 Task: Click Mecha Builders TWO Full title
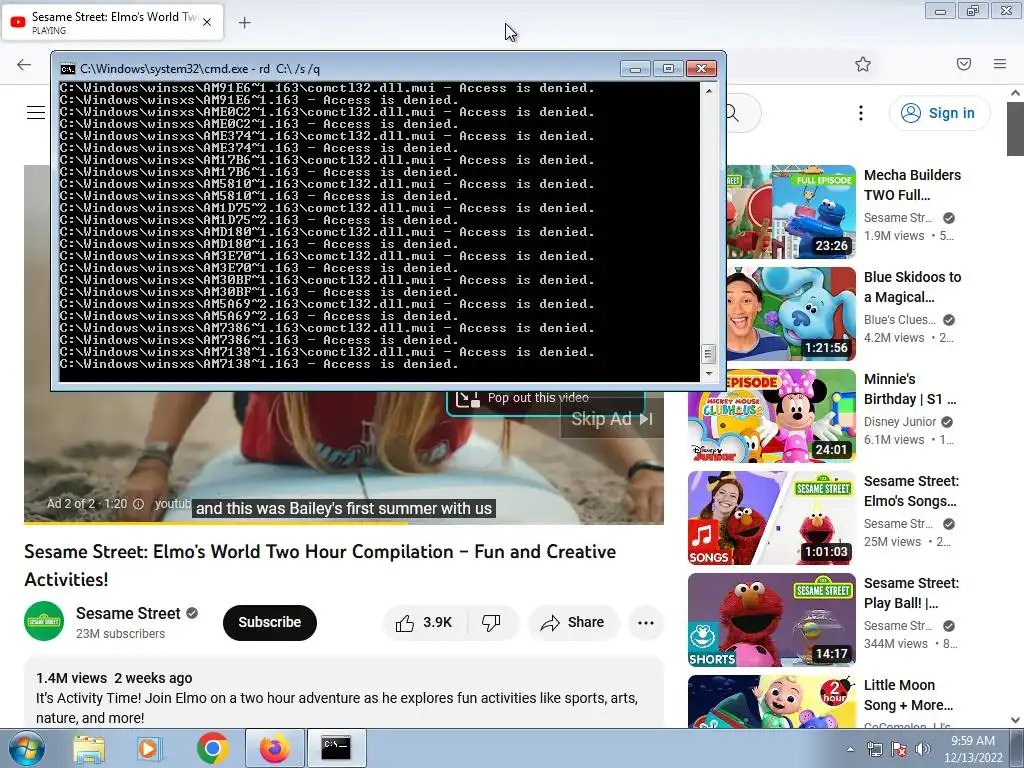[912, 185]
